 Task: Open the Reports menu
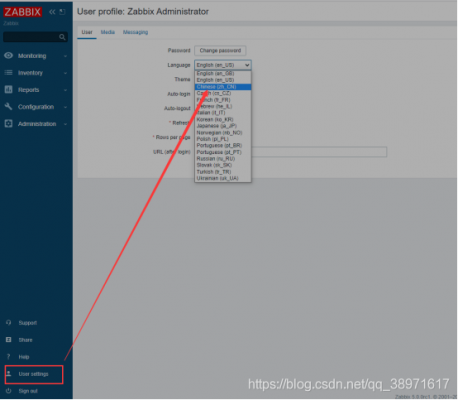[29, 90]
